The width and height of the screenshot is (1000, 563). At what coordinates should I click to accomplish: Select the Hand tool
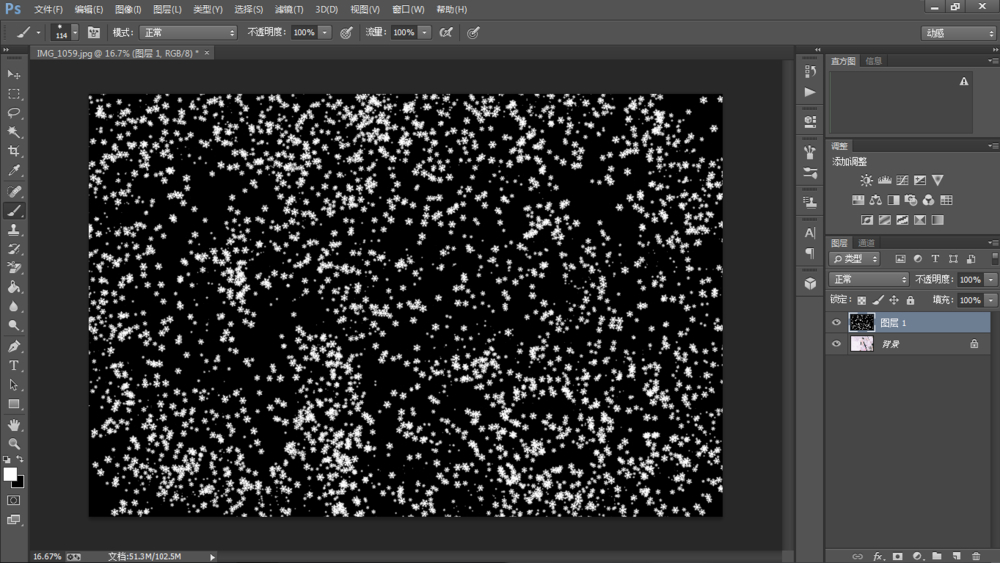pos(13,425)
